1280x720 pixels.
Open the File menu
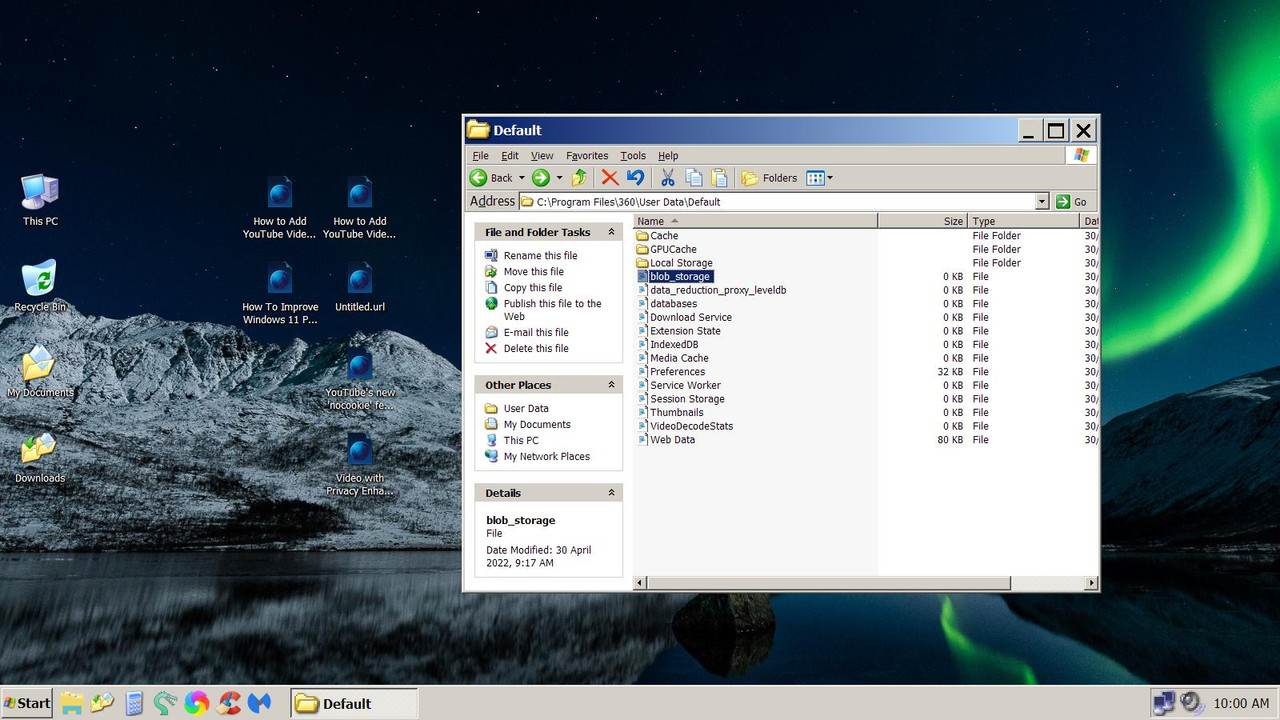[480, 156]
